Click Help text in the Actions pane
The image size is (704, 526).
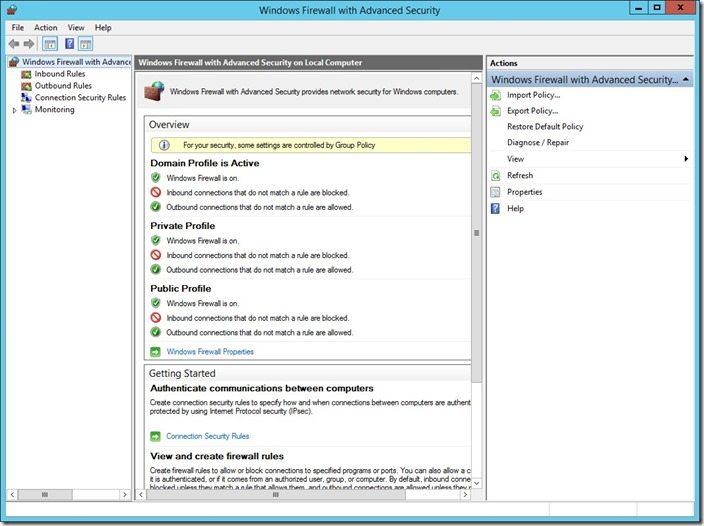pyautogui.click(x=515, y=209)
